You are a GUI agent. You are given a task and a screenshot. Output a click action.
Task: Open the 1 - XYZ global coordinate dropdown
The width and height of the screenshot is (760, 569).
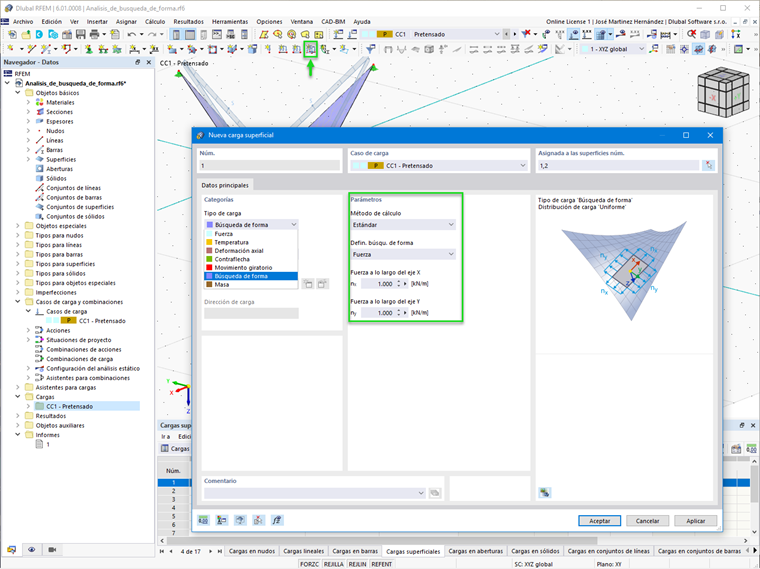tap(613, 49)
